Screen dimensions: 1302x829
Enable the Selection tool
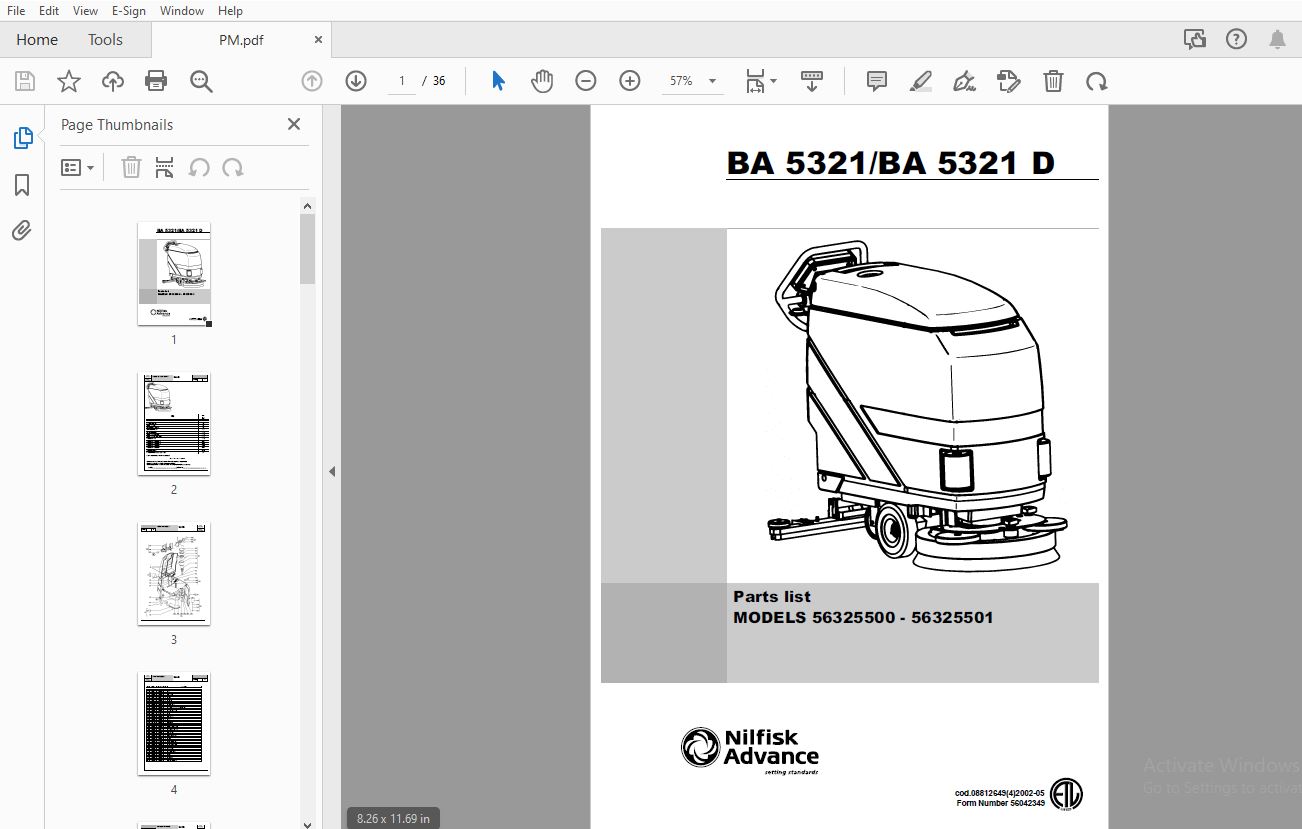(x=497, y=80)
